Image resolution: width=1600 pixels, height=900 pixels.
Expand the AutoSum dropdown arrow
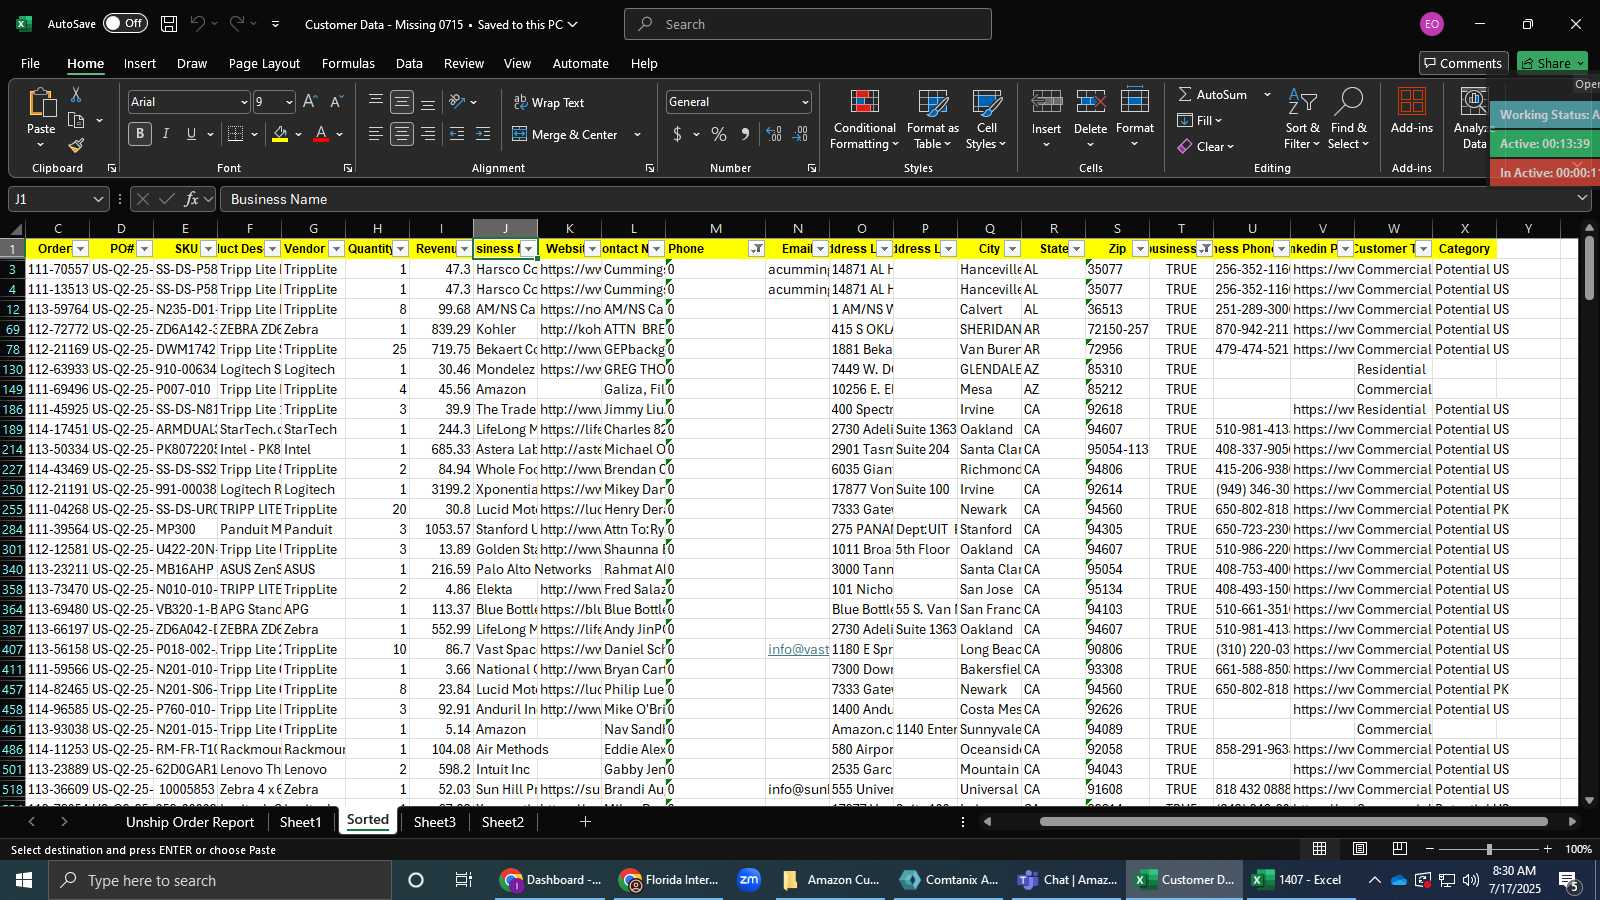[1267, 94]
